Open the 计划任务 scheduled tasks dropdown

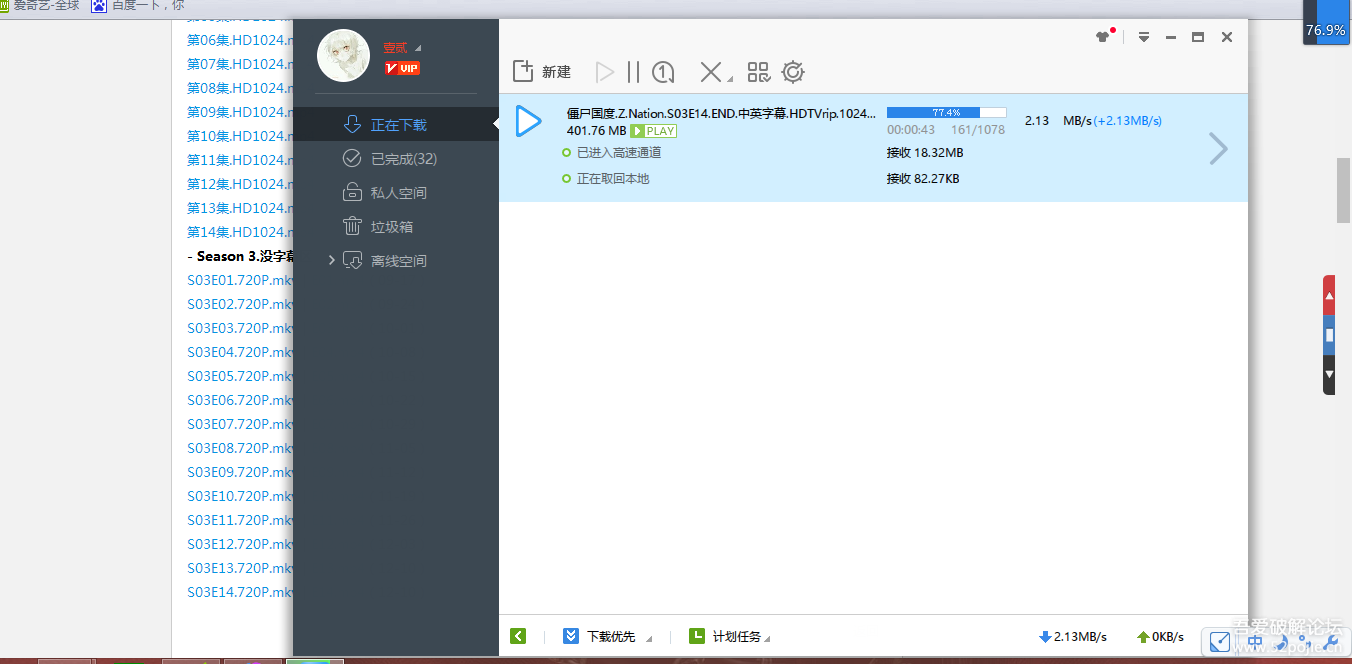732,636
